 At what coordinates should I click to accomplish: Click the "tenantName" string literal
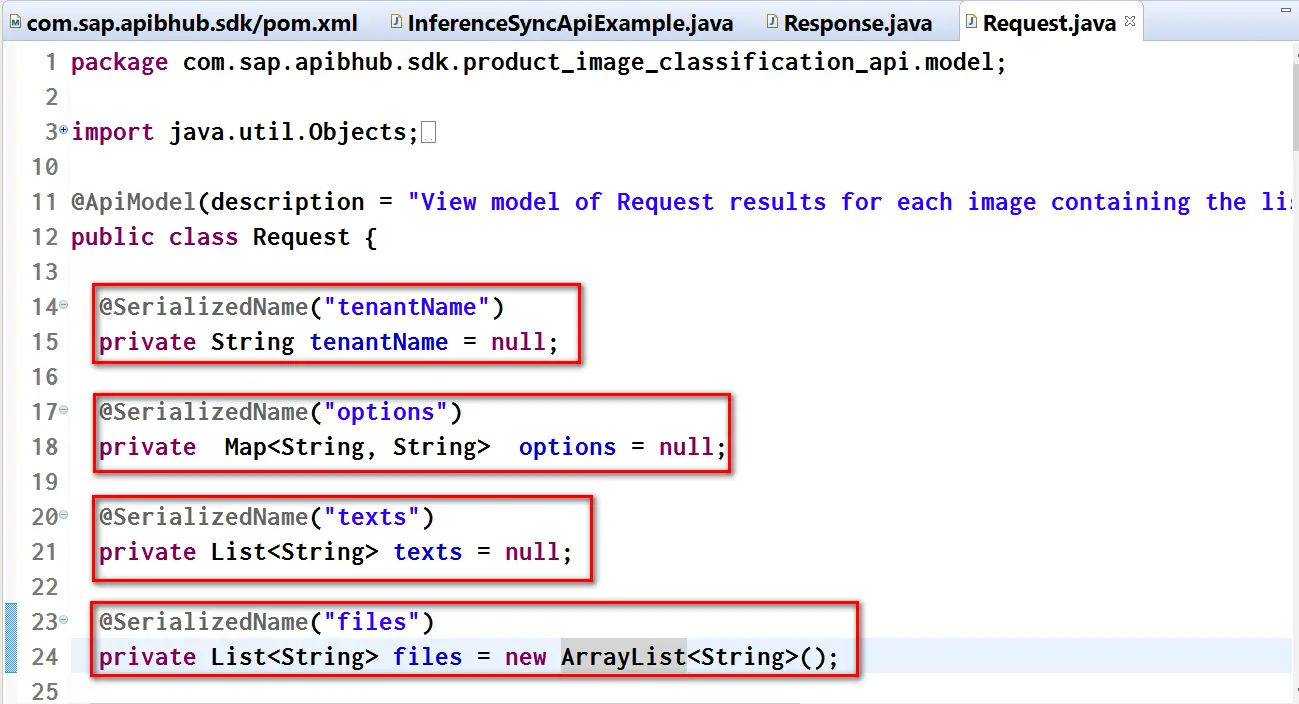tap(407, 307)
